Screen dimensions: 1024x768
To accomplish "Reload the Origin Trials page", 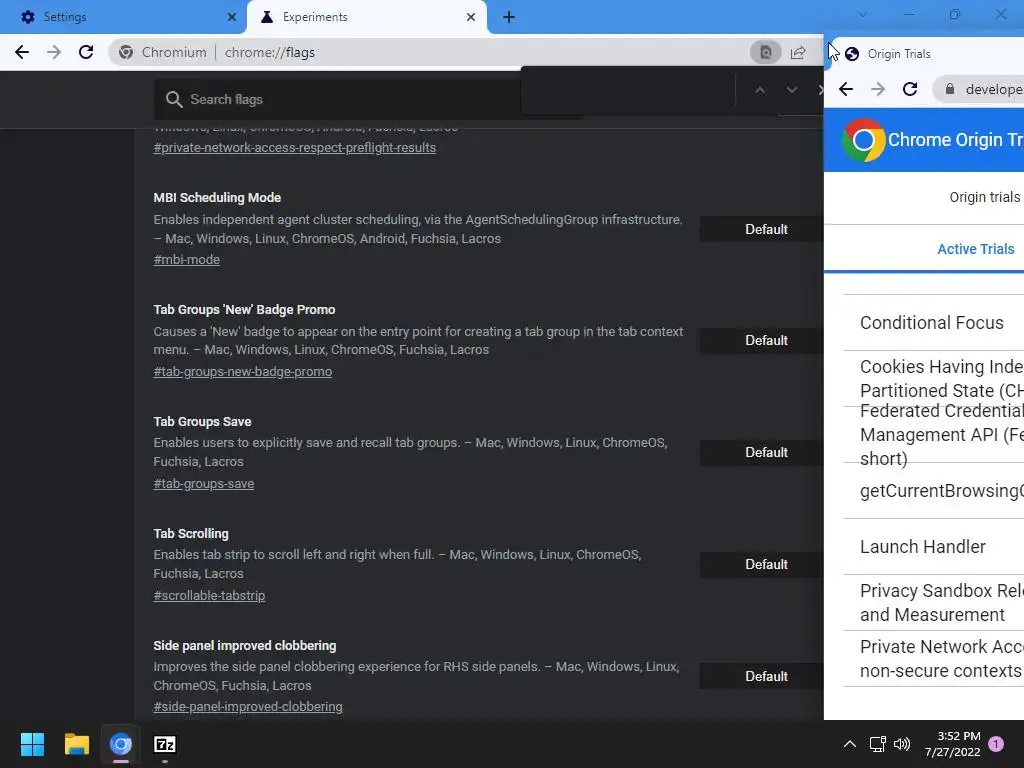I will [910, 89].
